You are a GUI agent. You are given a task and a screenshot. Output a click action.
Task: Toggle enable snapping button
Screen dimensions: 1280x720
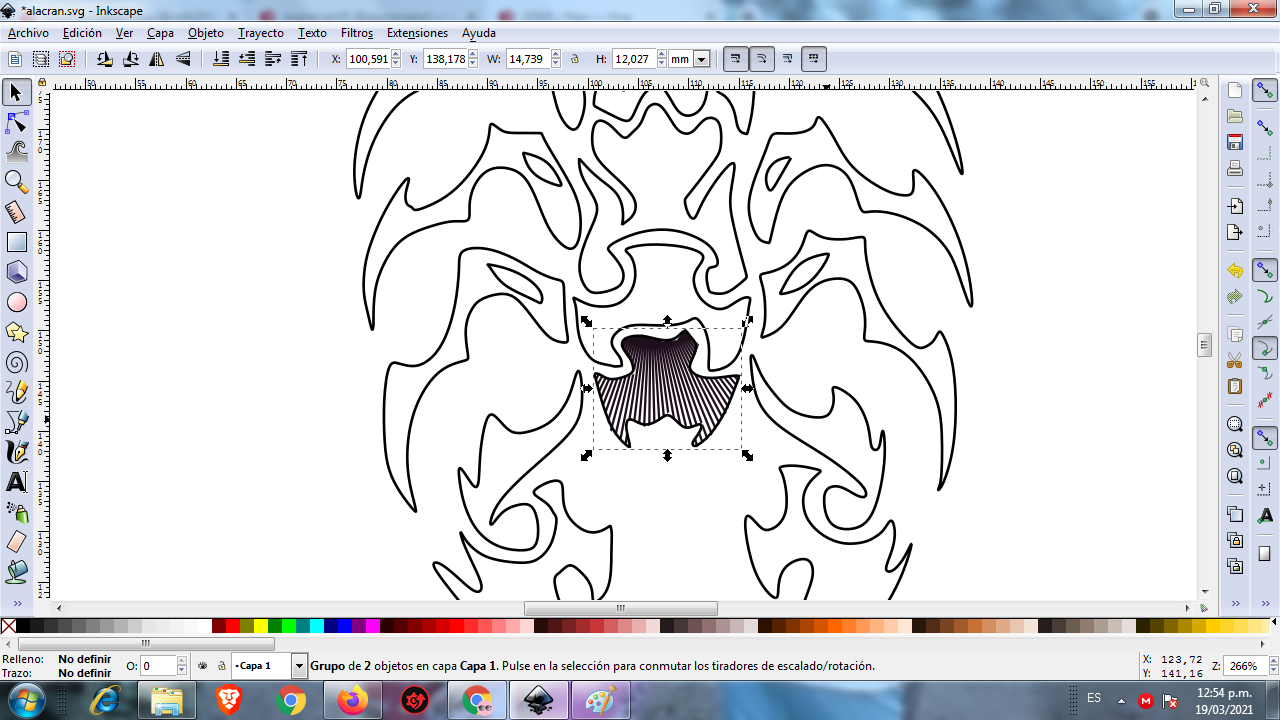(x=1265, y=91)
